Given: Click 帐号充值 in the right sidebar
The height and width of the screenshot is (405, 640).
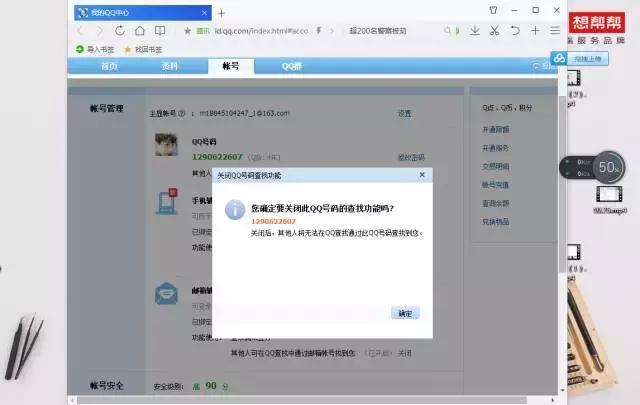Looking at the screenshot, I should click(496, 185).
